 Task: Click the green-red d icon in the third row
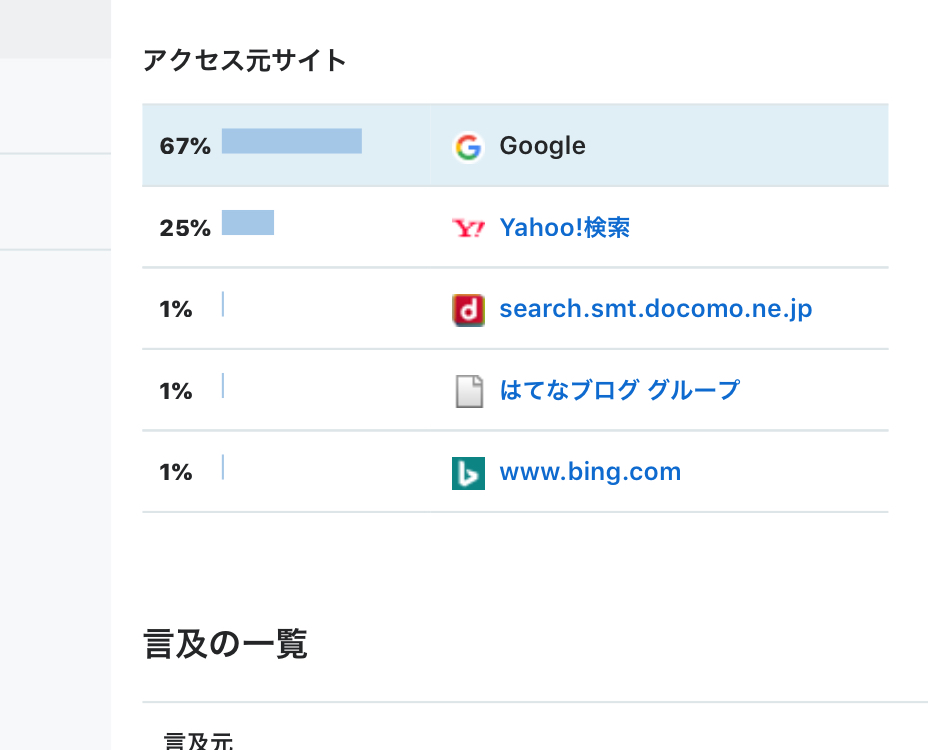468,309
